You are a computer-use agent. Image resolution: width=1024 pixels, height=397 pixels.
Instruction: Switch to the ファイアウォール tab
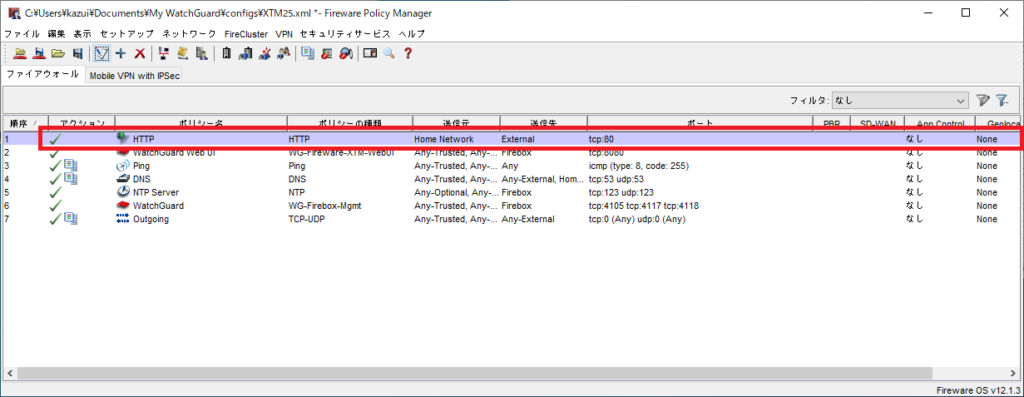click(42, 74)
